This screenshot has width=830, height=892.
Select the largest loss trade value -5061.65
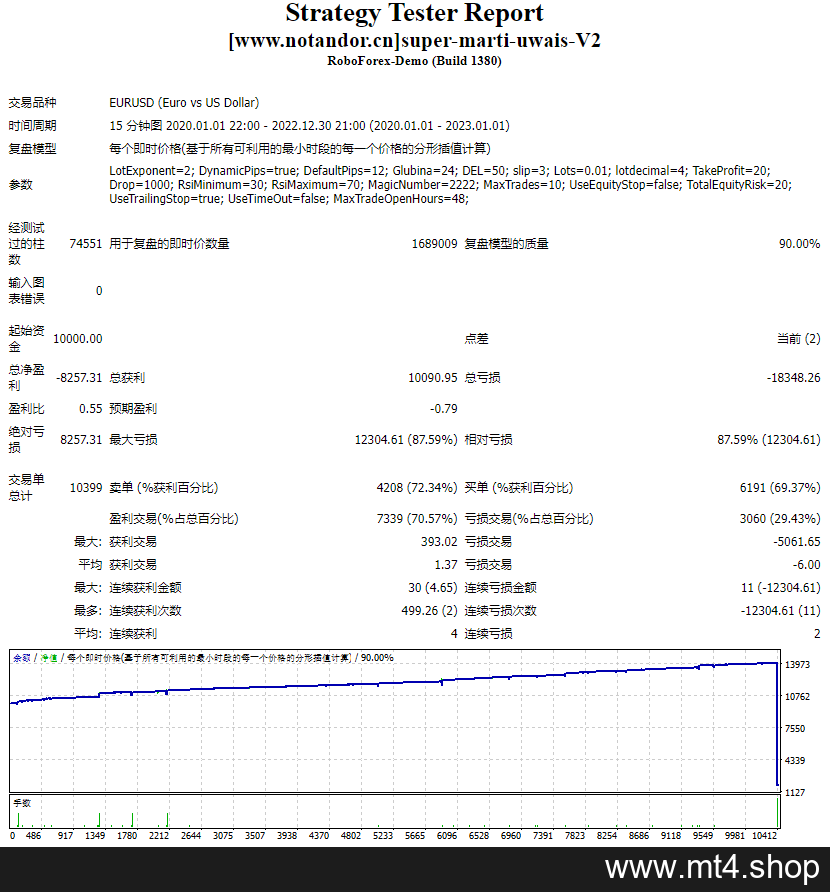[x=797, y=542]
